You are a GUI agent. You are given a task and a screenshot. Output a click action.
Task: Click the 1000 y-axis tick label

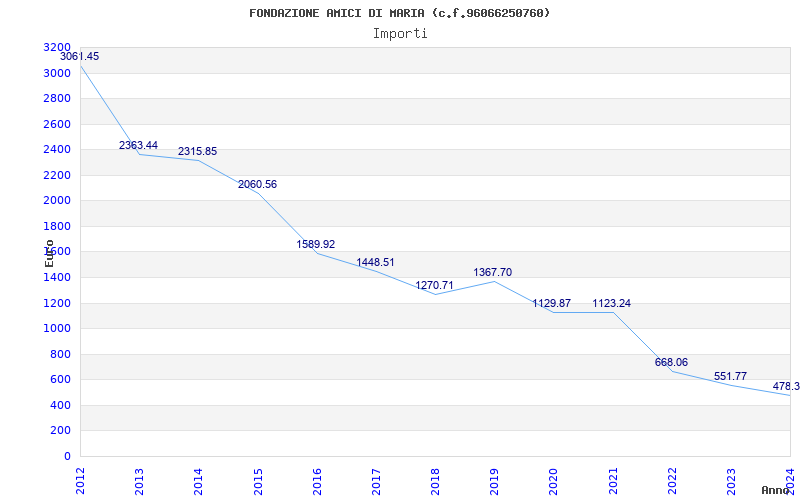click(x=57, y=329)
